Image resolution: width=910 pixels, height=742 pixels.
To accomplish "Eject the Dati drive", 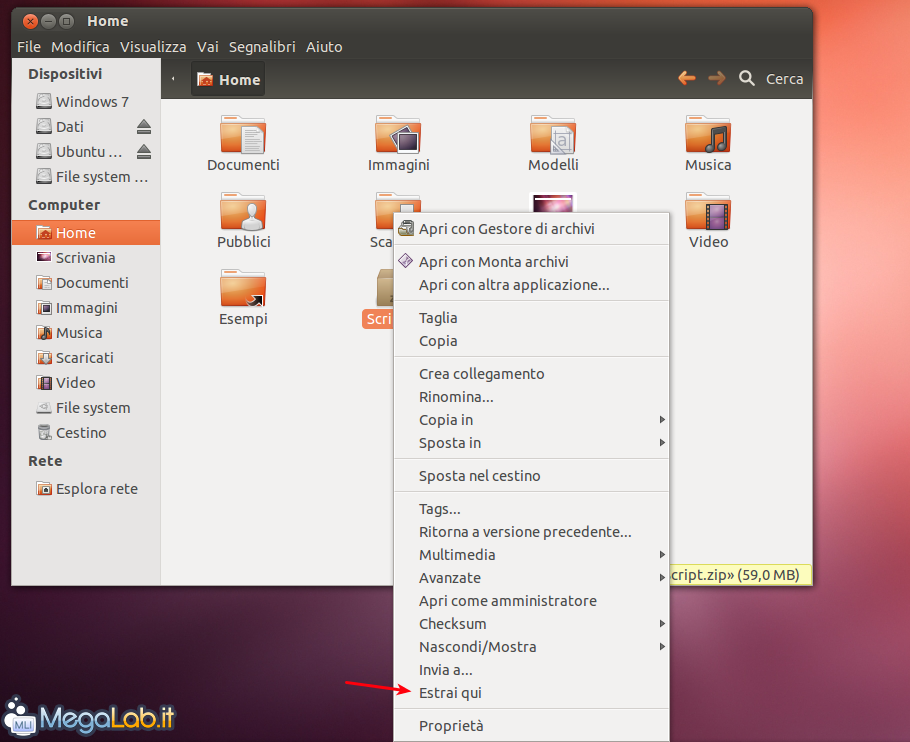I will tap(144, 126).
